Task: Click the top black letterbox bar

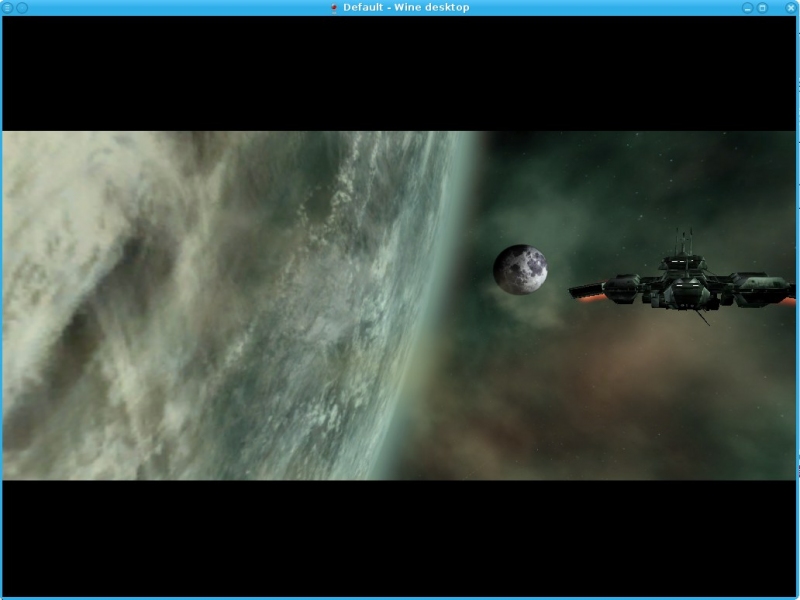Action: click(400, 72)
